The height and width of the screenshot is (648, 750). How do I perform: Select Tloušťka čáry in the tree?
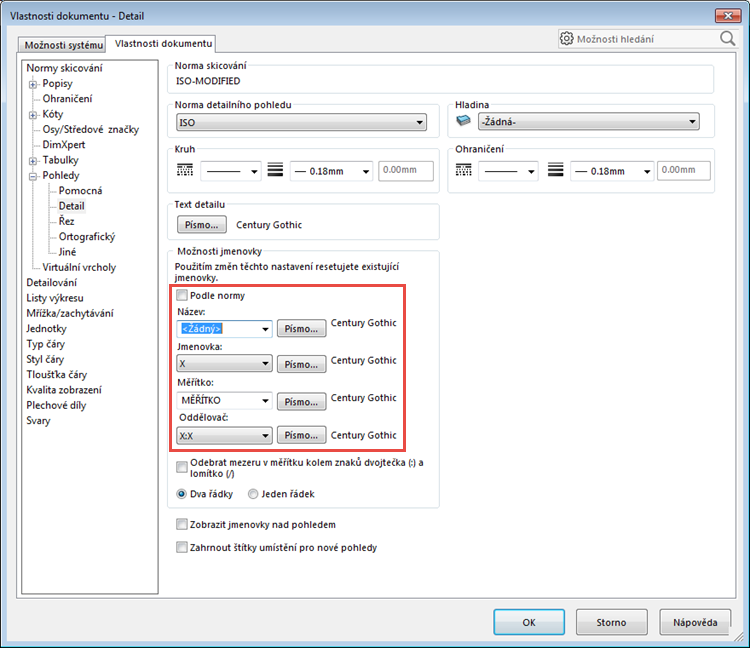click(x=56, y=374)
